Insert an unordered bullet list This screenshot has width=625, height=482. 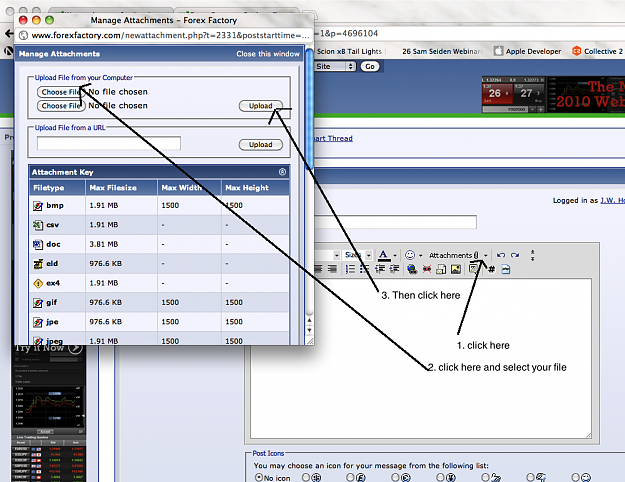[x=364, y=269]
